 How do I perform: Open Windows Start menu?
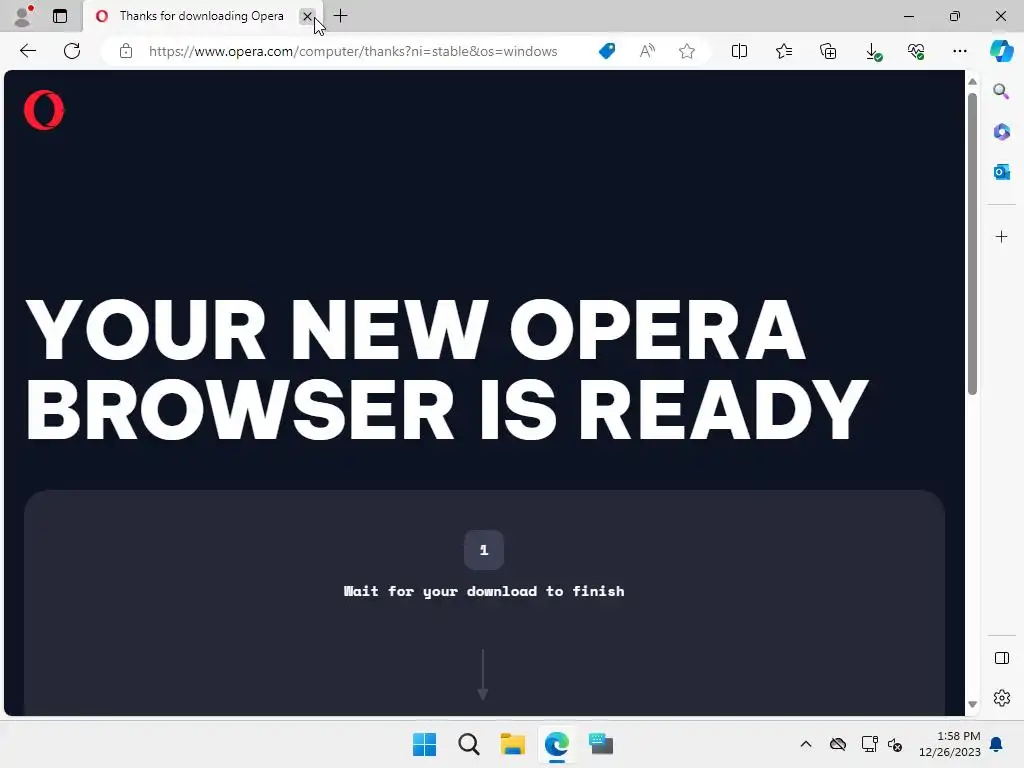coord(424,744)
